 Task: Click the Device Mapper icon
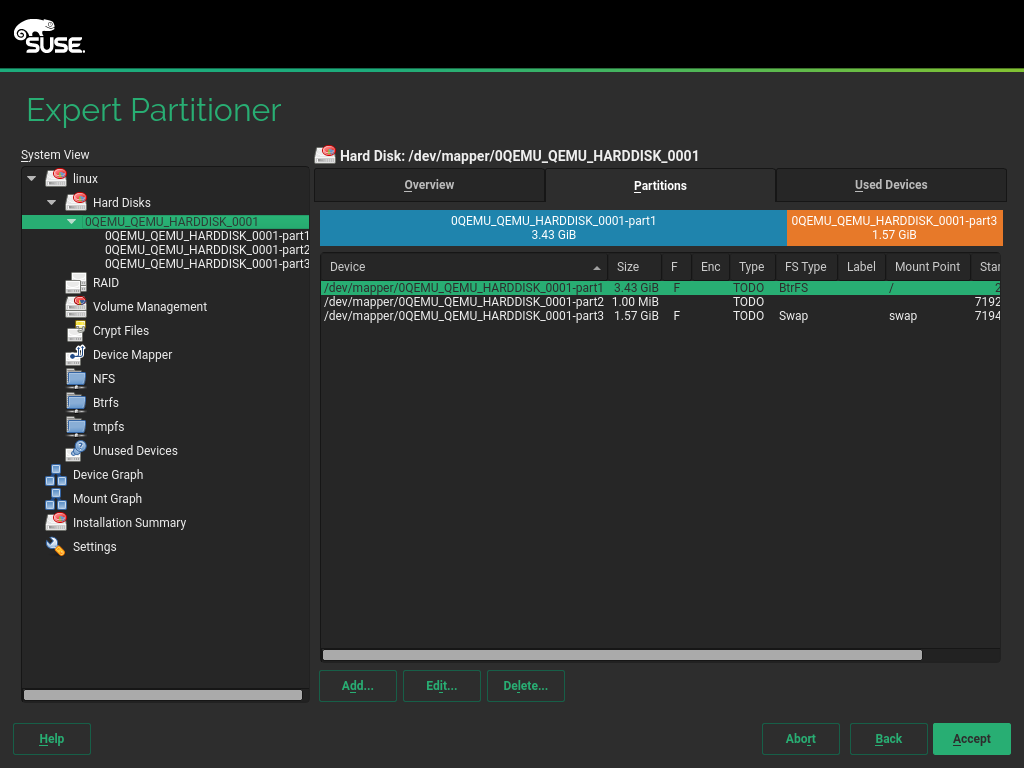[76, 355]
